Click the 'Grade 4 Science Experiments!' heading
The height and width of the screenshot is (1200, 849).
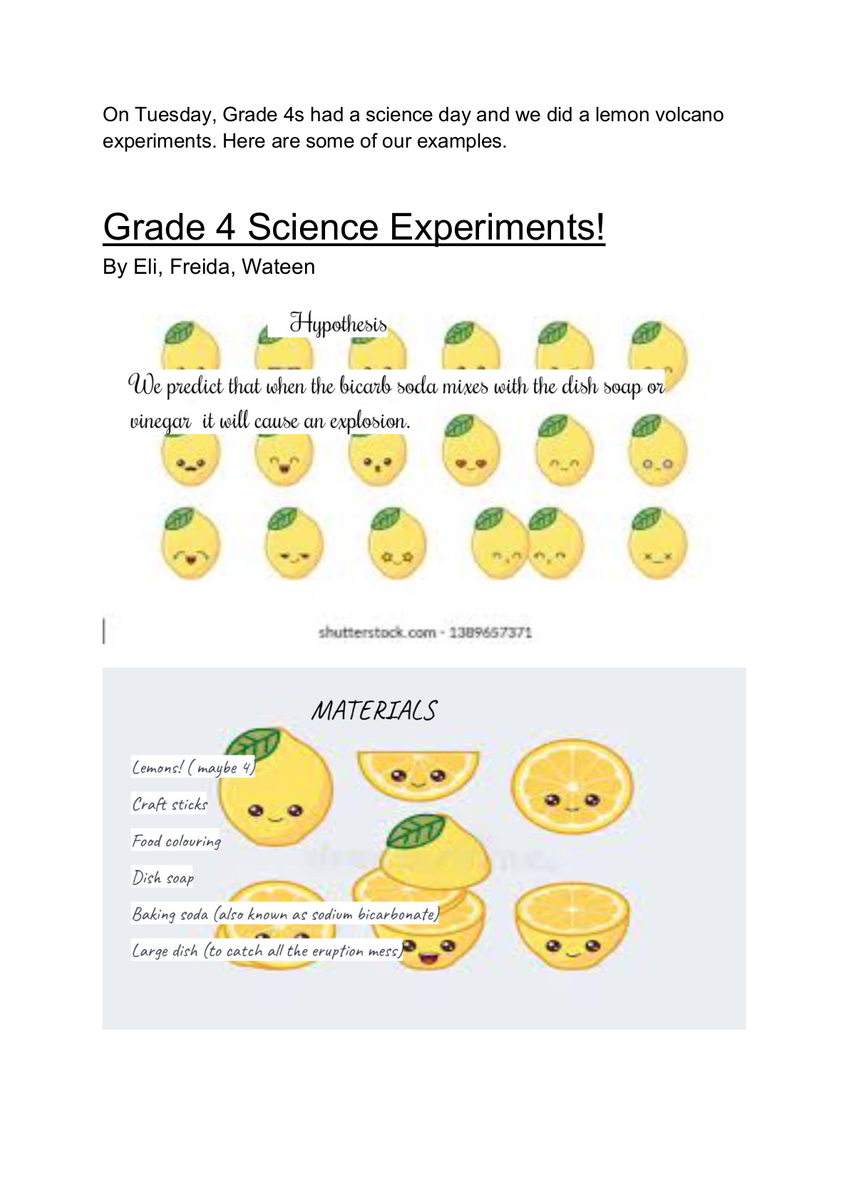(x=354, y=228)
